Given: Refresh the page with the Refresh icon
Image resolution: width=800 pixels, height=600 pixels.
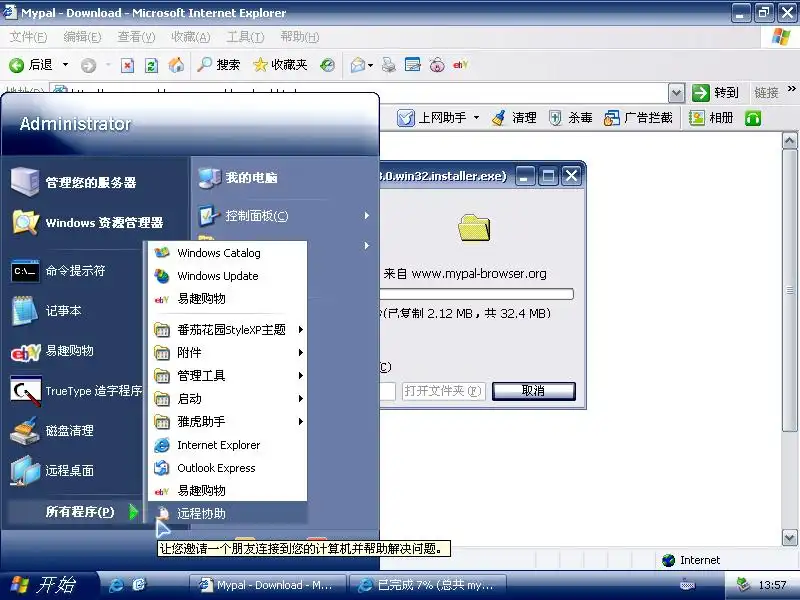Looking at the screenshot, I should 151,65.
